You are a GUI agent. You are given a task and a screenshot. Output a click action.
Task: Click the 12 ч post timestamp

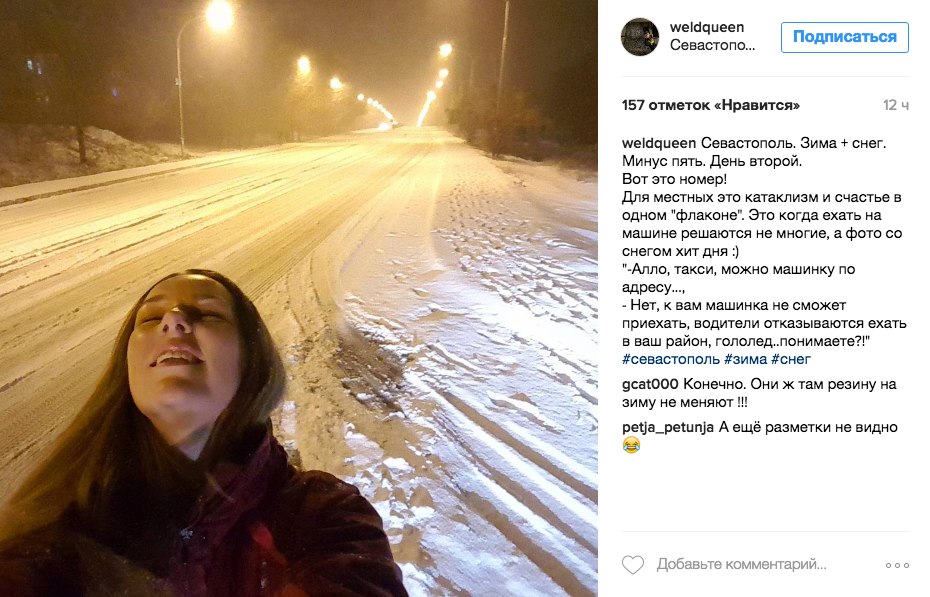[x=896, y=105]
